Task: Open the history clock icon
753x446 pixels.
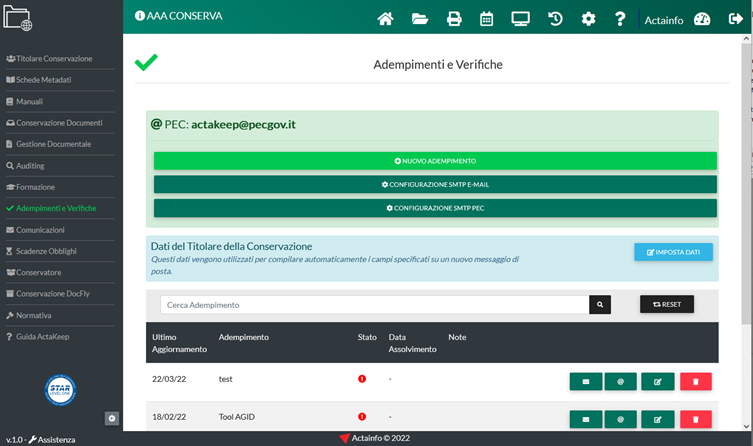Action: point(555,18)
